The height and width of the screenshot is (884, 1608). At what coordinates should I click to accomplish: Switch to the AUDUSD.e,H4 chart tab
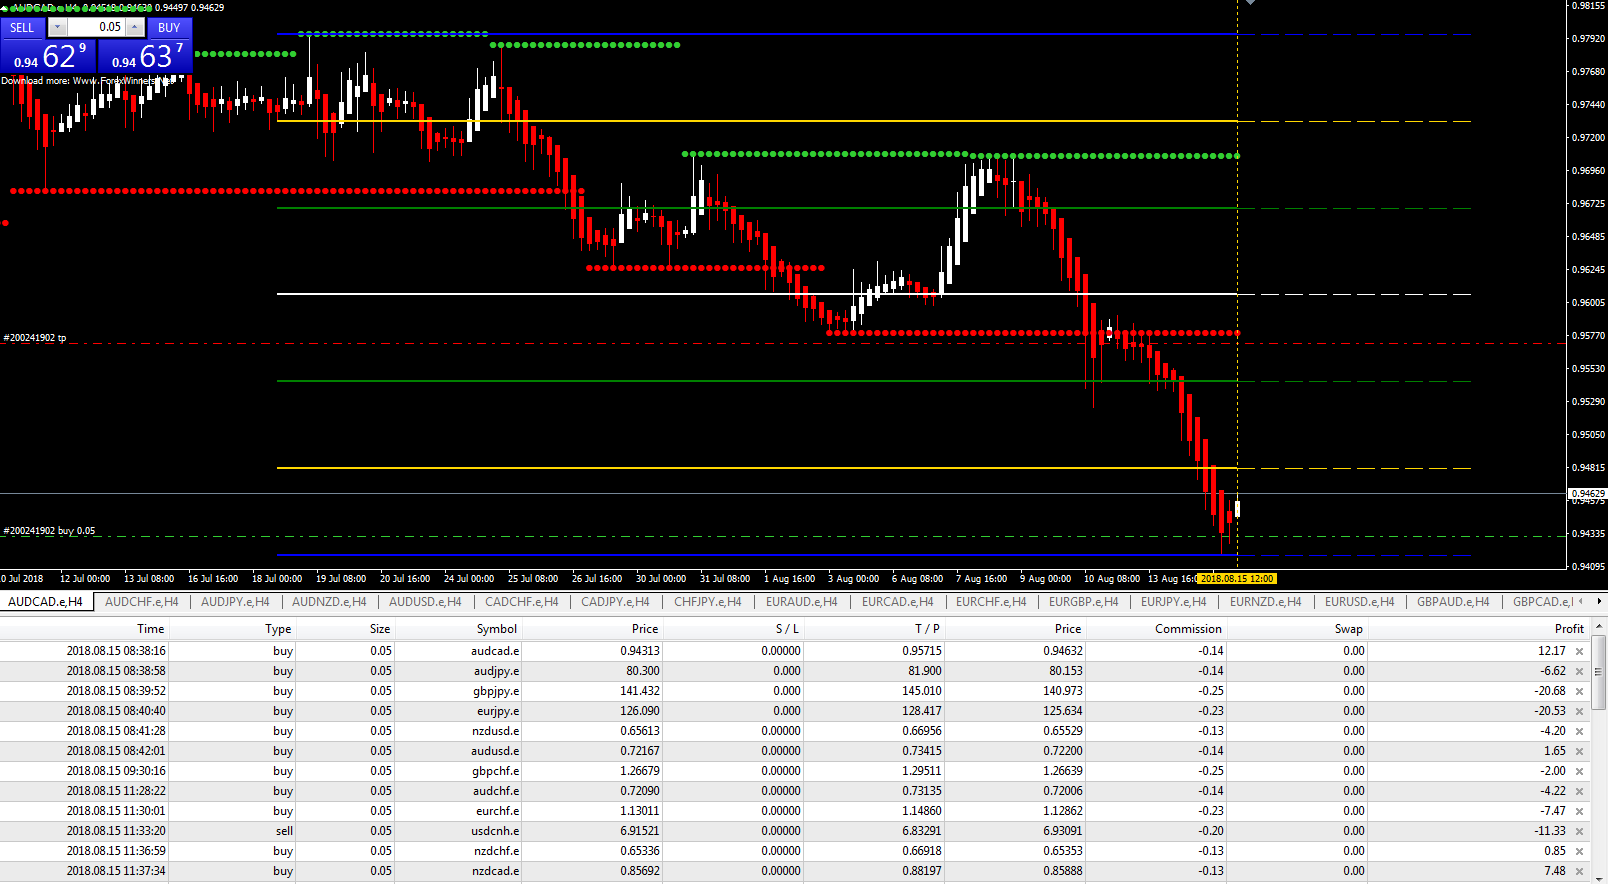425,602
